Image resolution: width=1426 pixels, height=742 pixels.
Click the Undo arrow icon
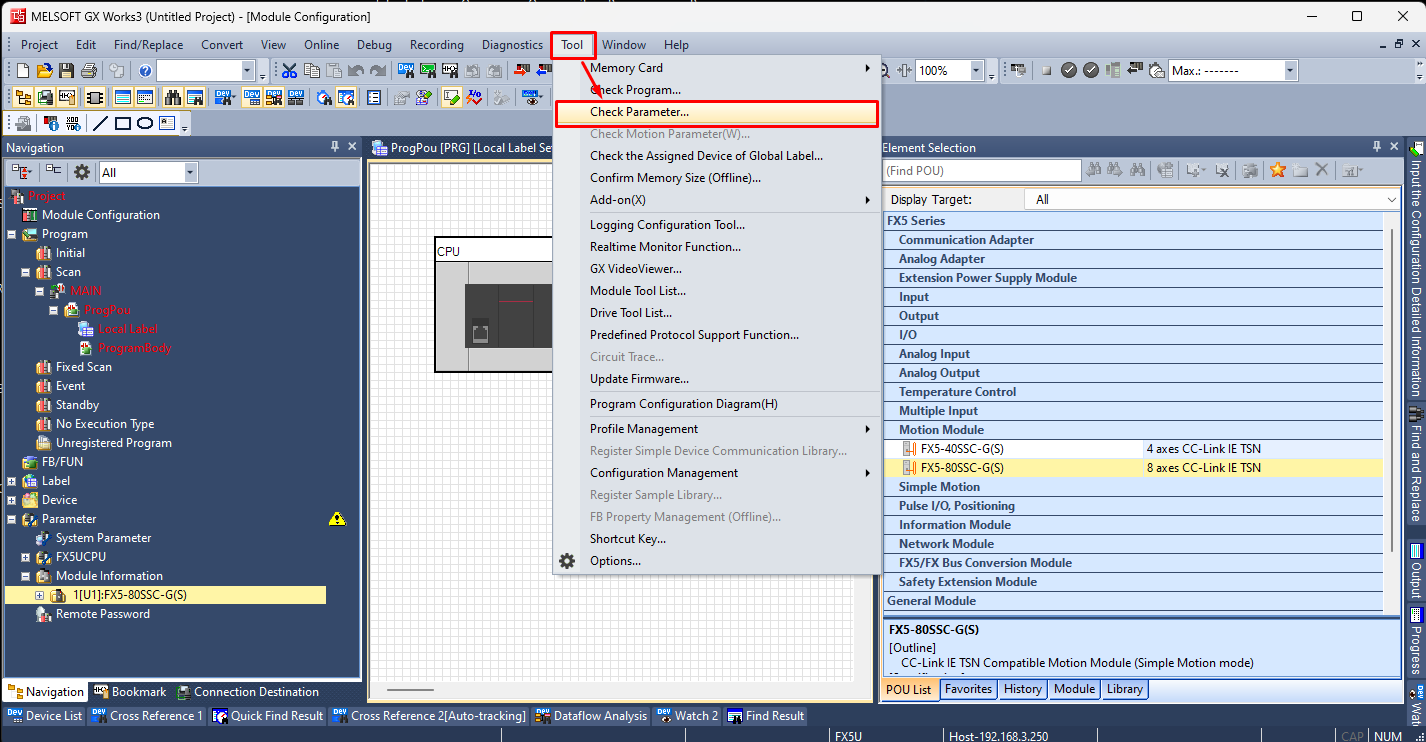355,71
